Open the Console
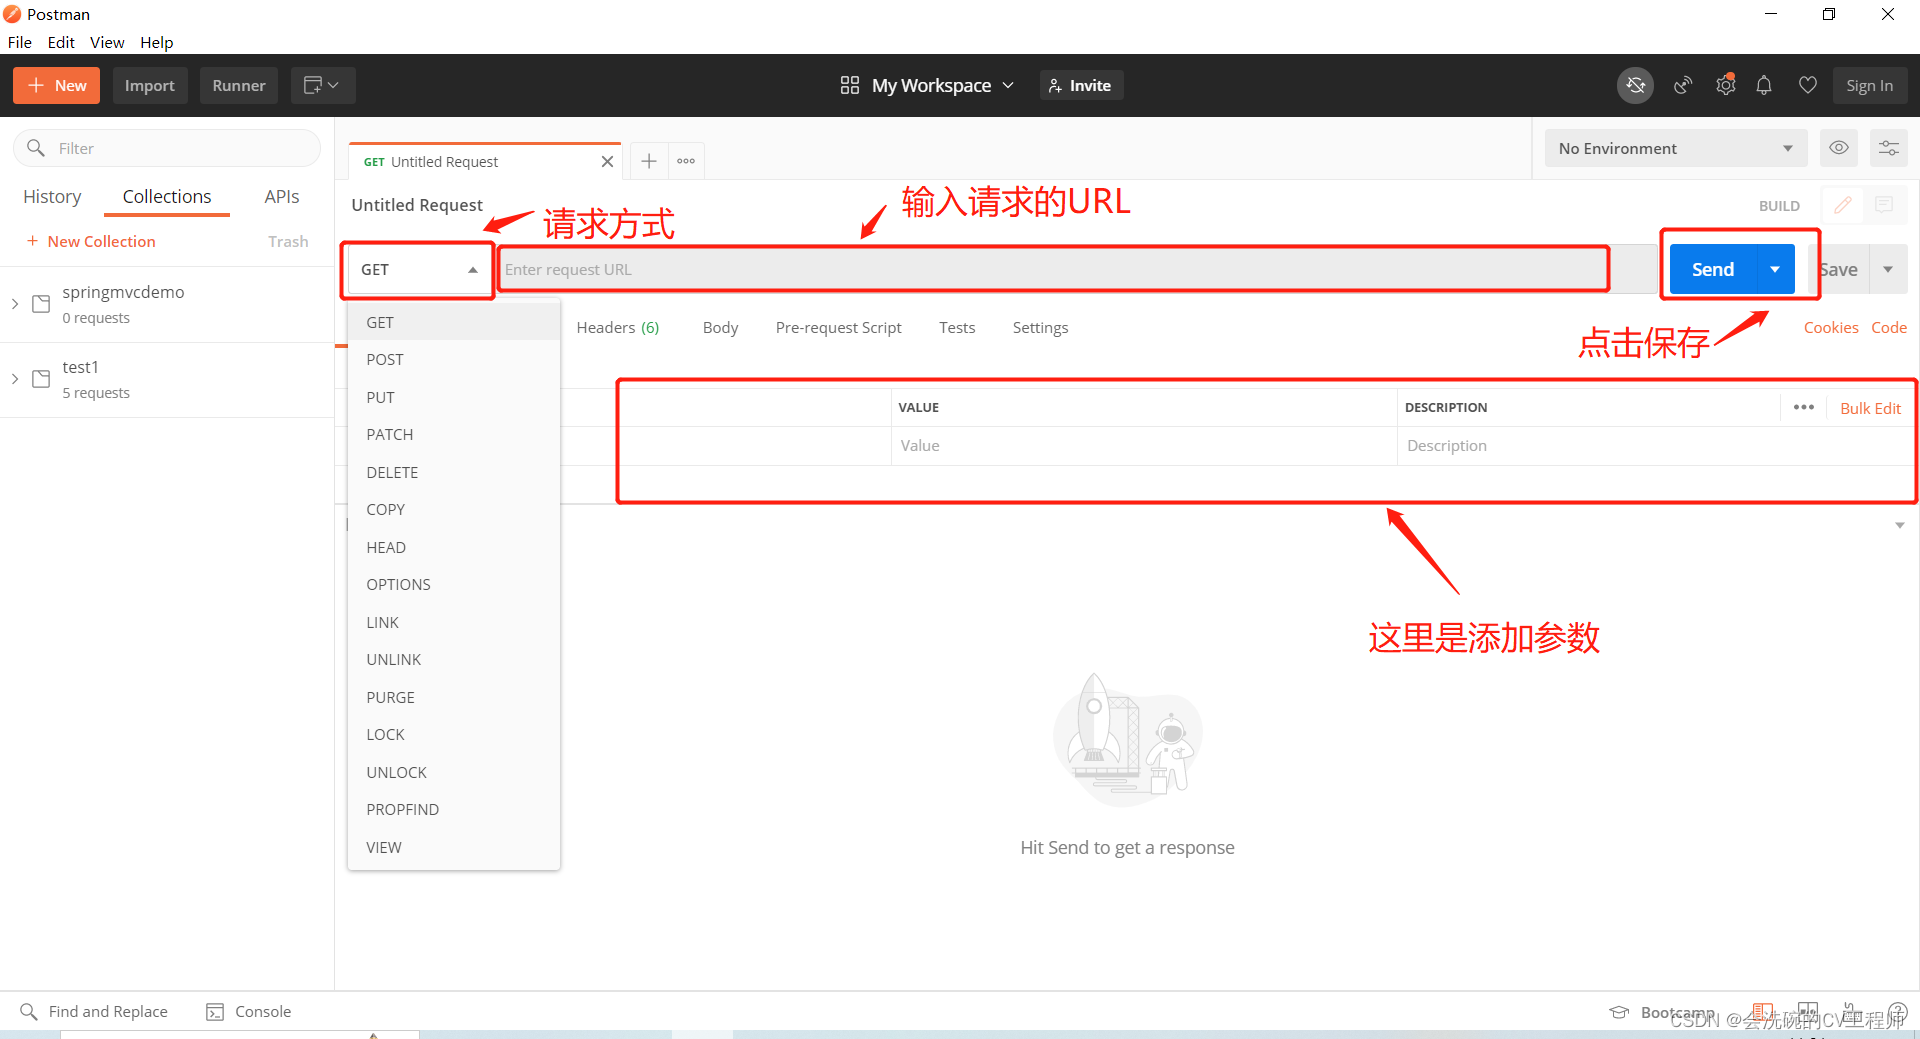Screen dimensions: 1920x1039 [249, 1012]
